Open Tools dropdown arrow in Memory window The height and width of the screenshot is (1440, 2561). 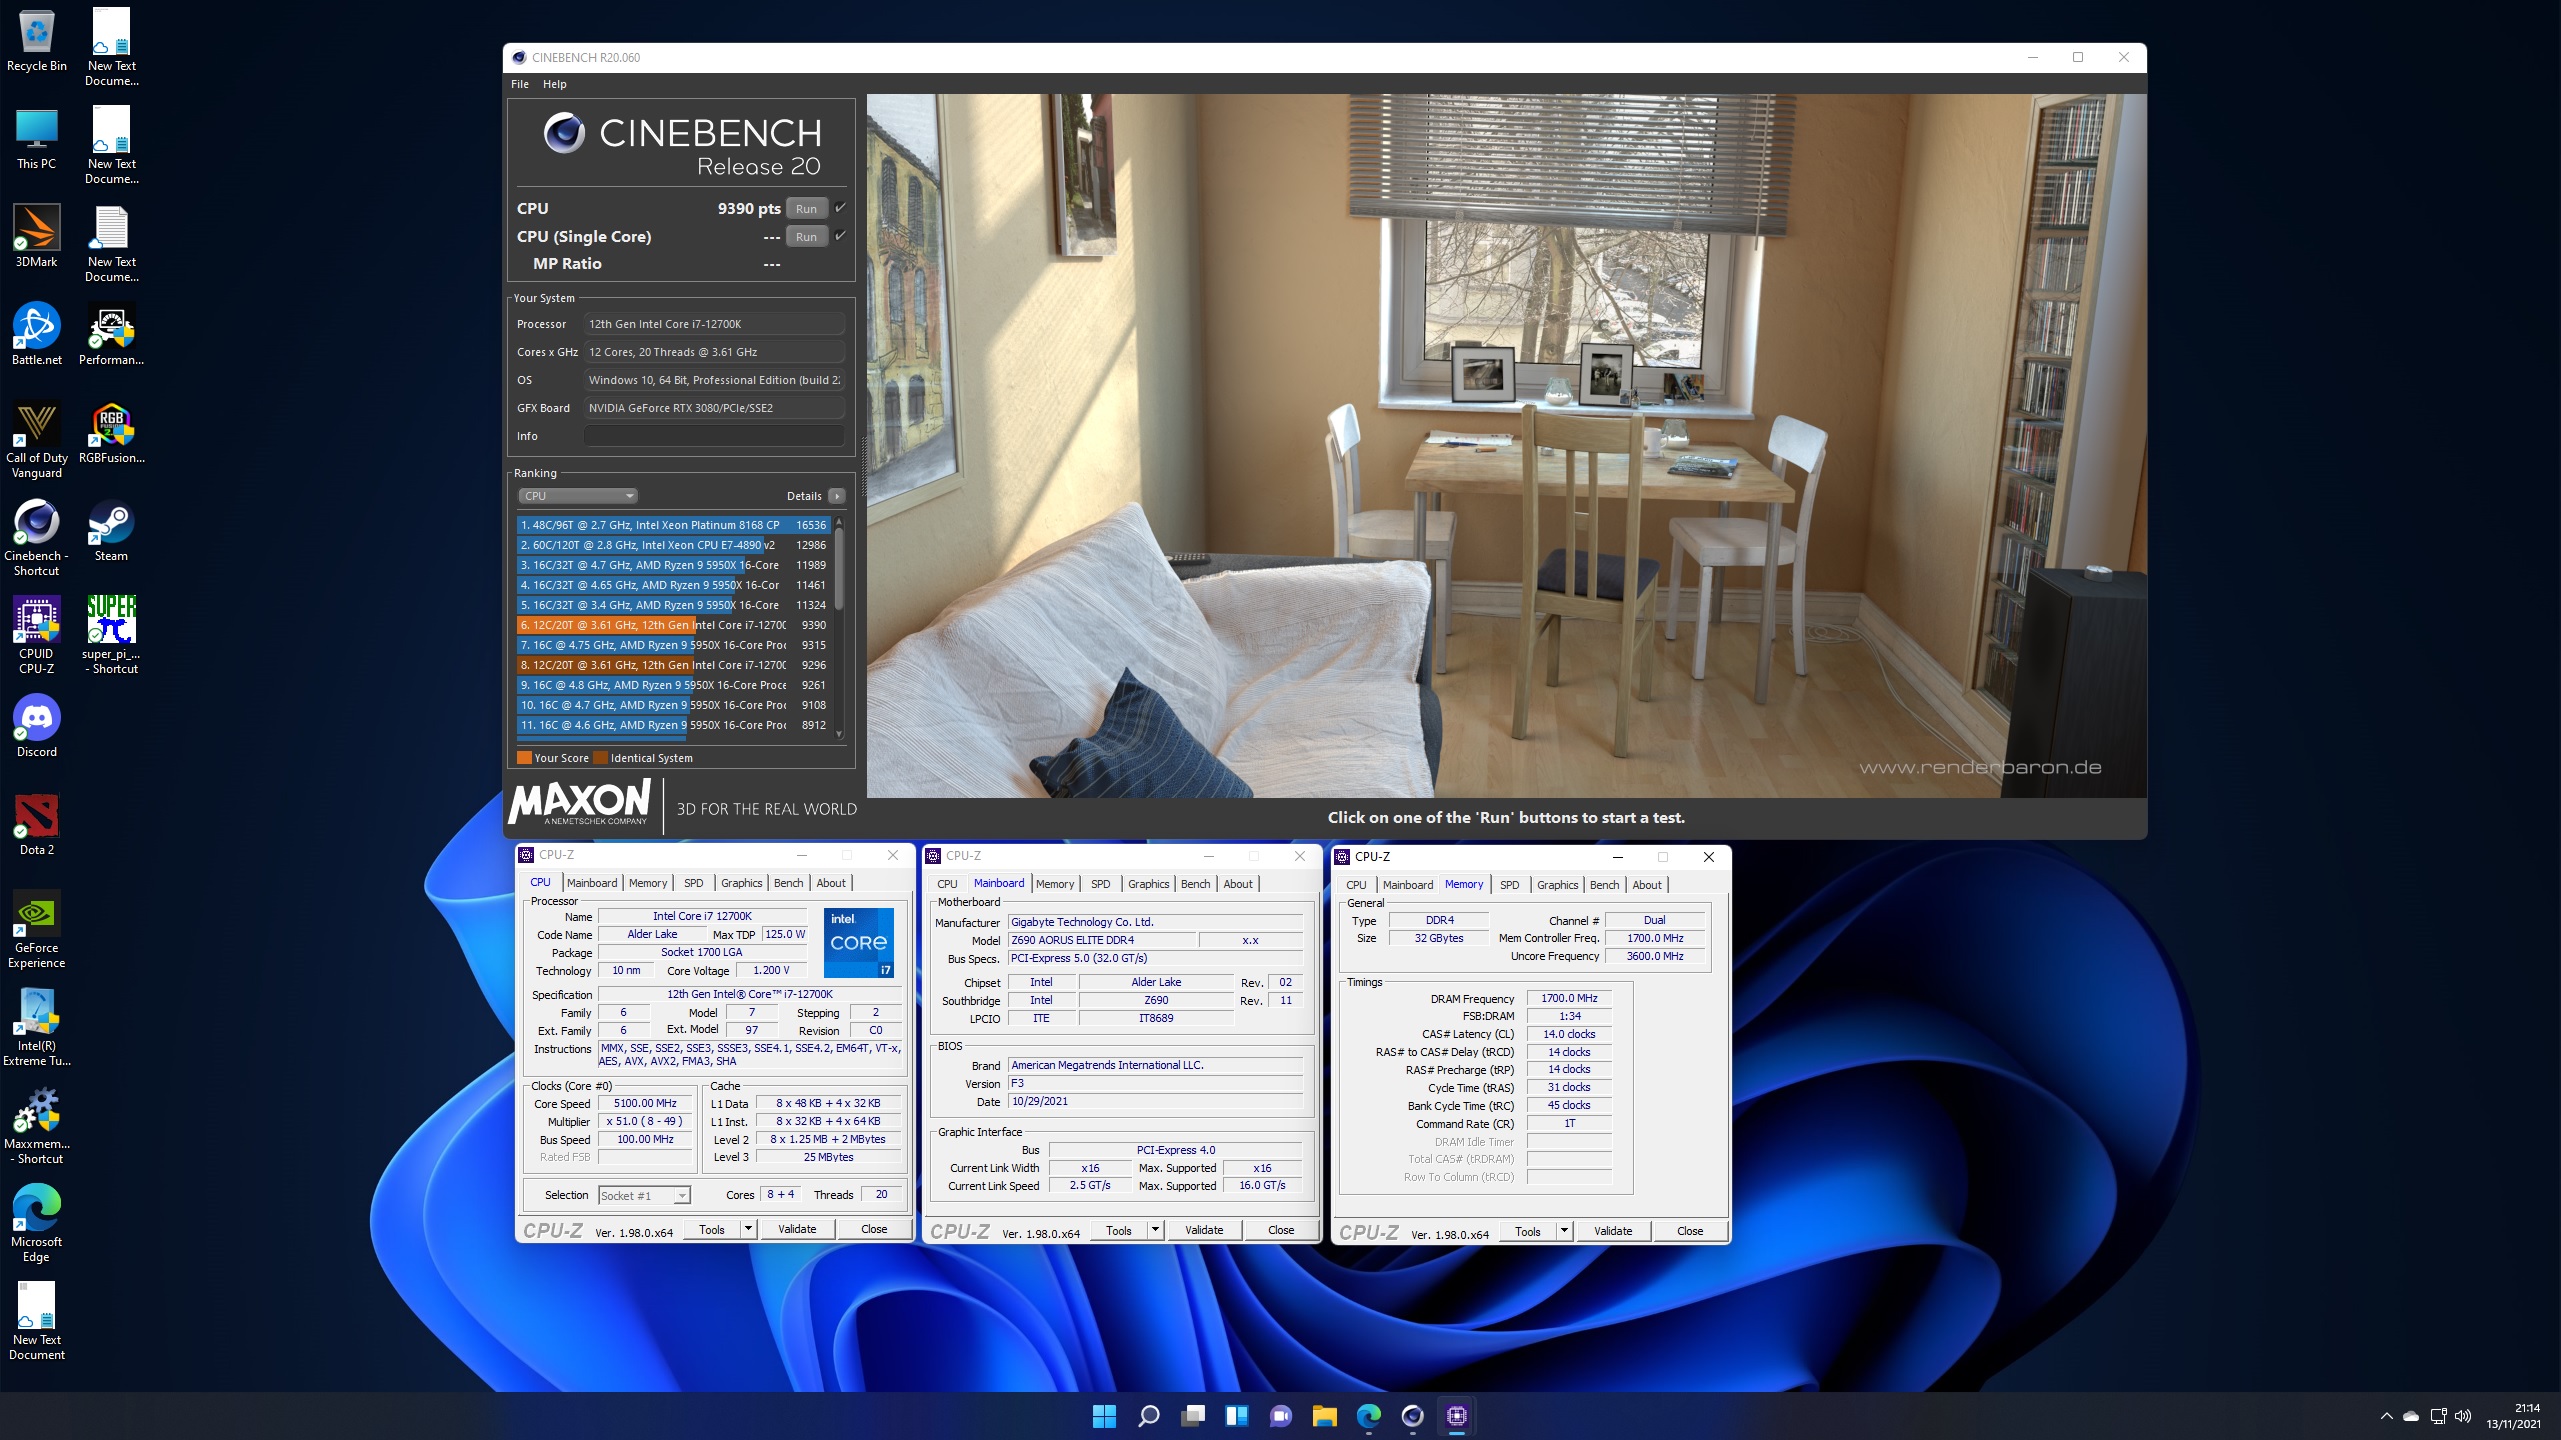1564,1231
